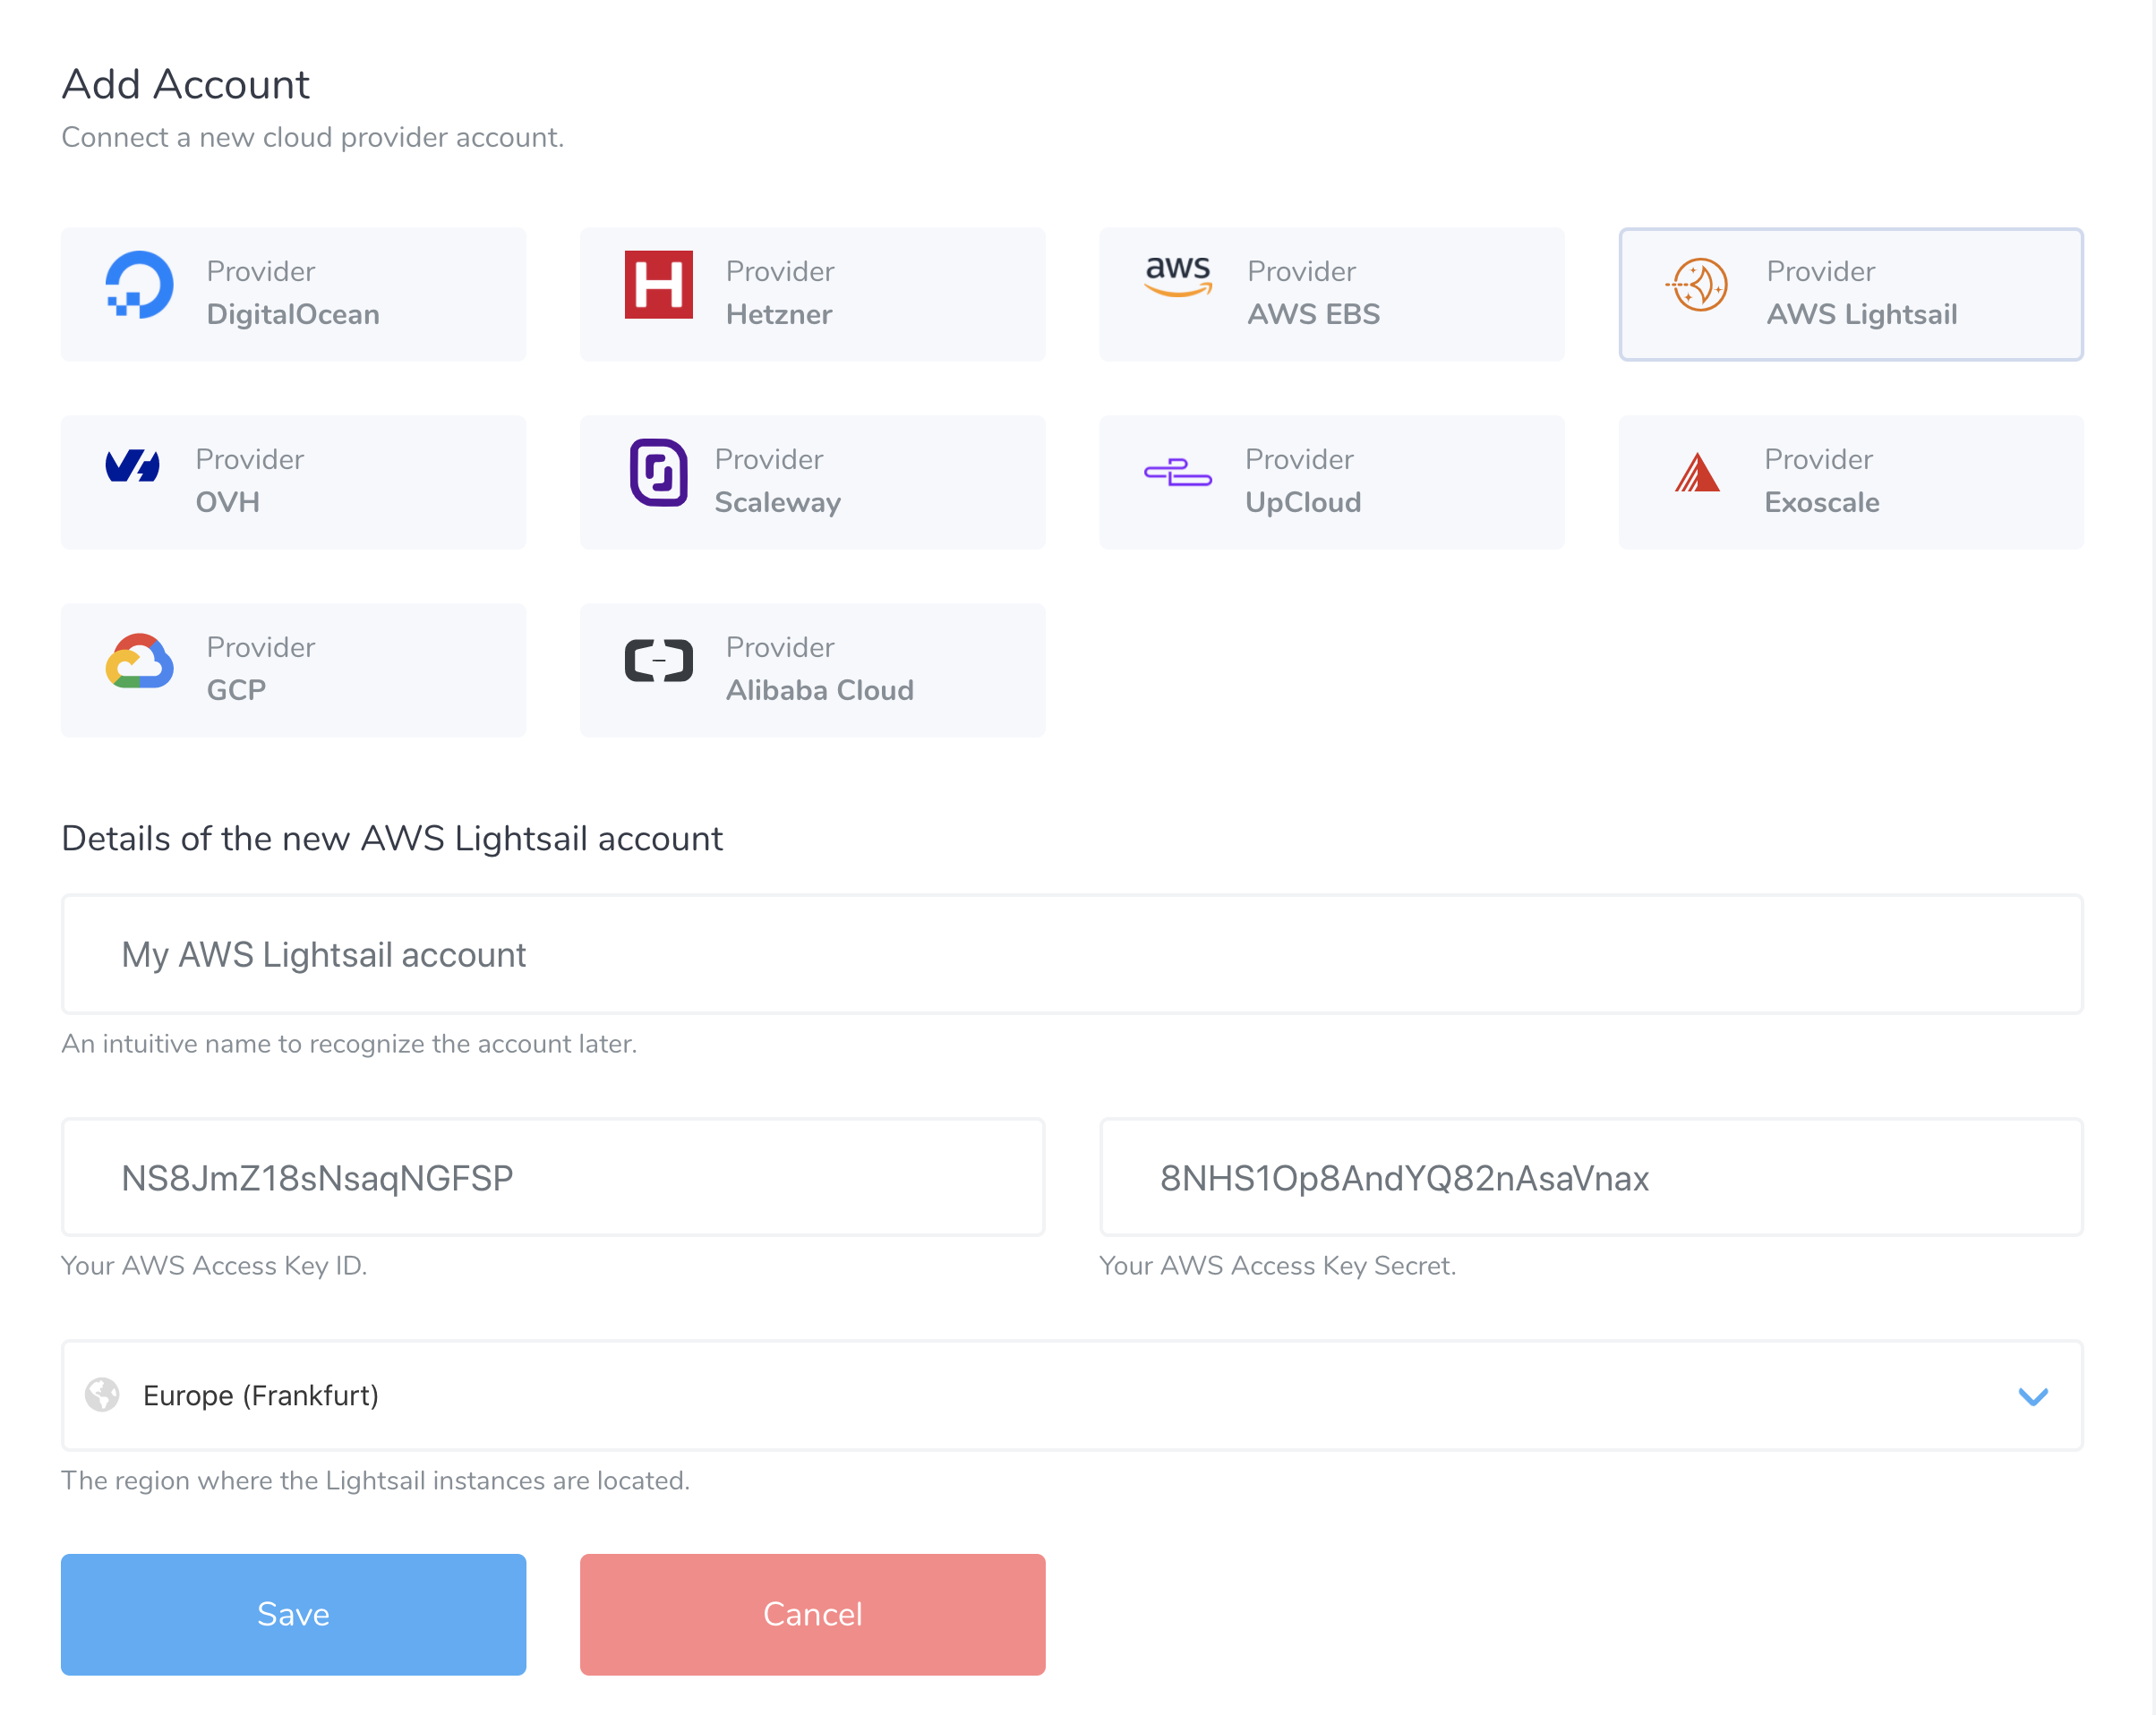Viewport: 2156px width, 1715px height.
Task: Click 'Connect a new cloud provider account.' text
Action: [313, 137]
